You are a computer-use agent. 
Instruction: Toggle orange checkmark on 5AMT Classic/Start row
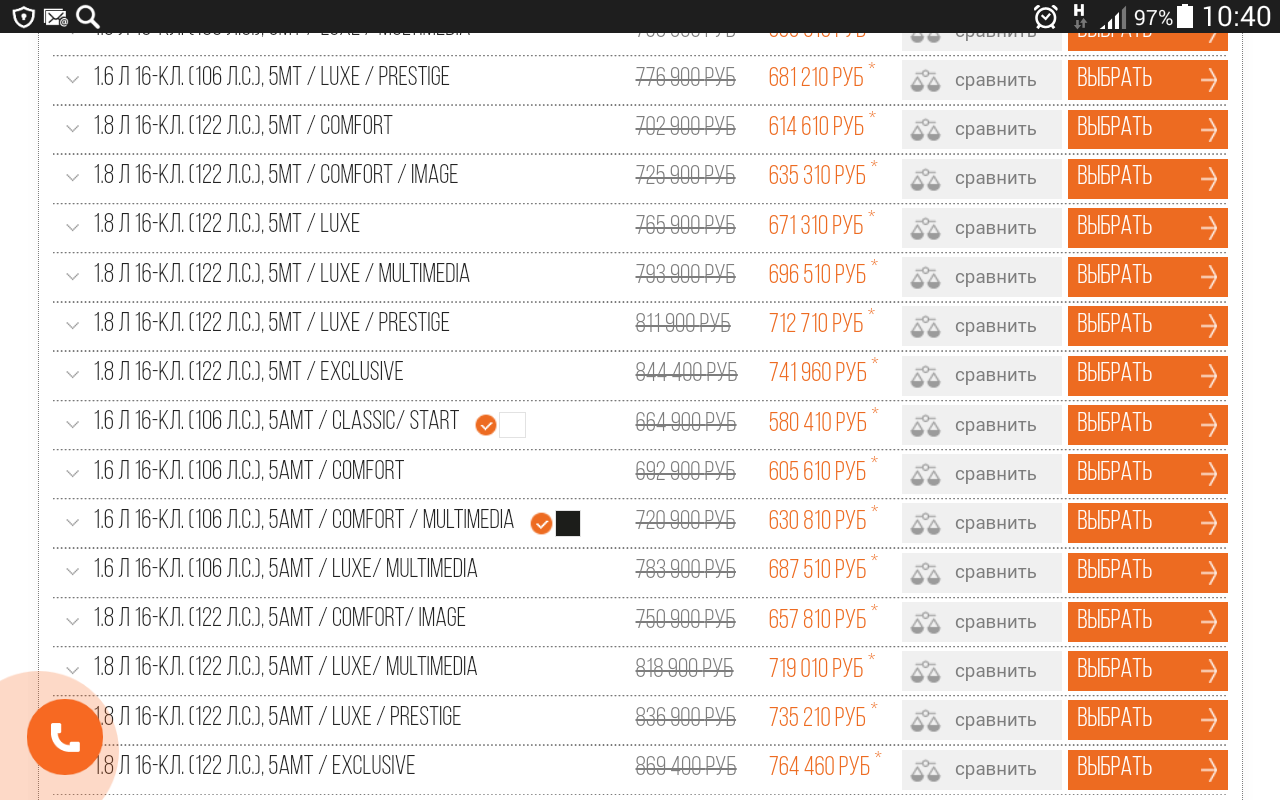coord(486,425)
